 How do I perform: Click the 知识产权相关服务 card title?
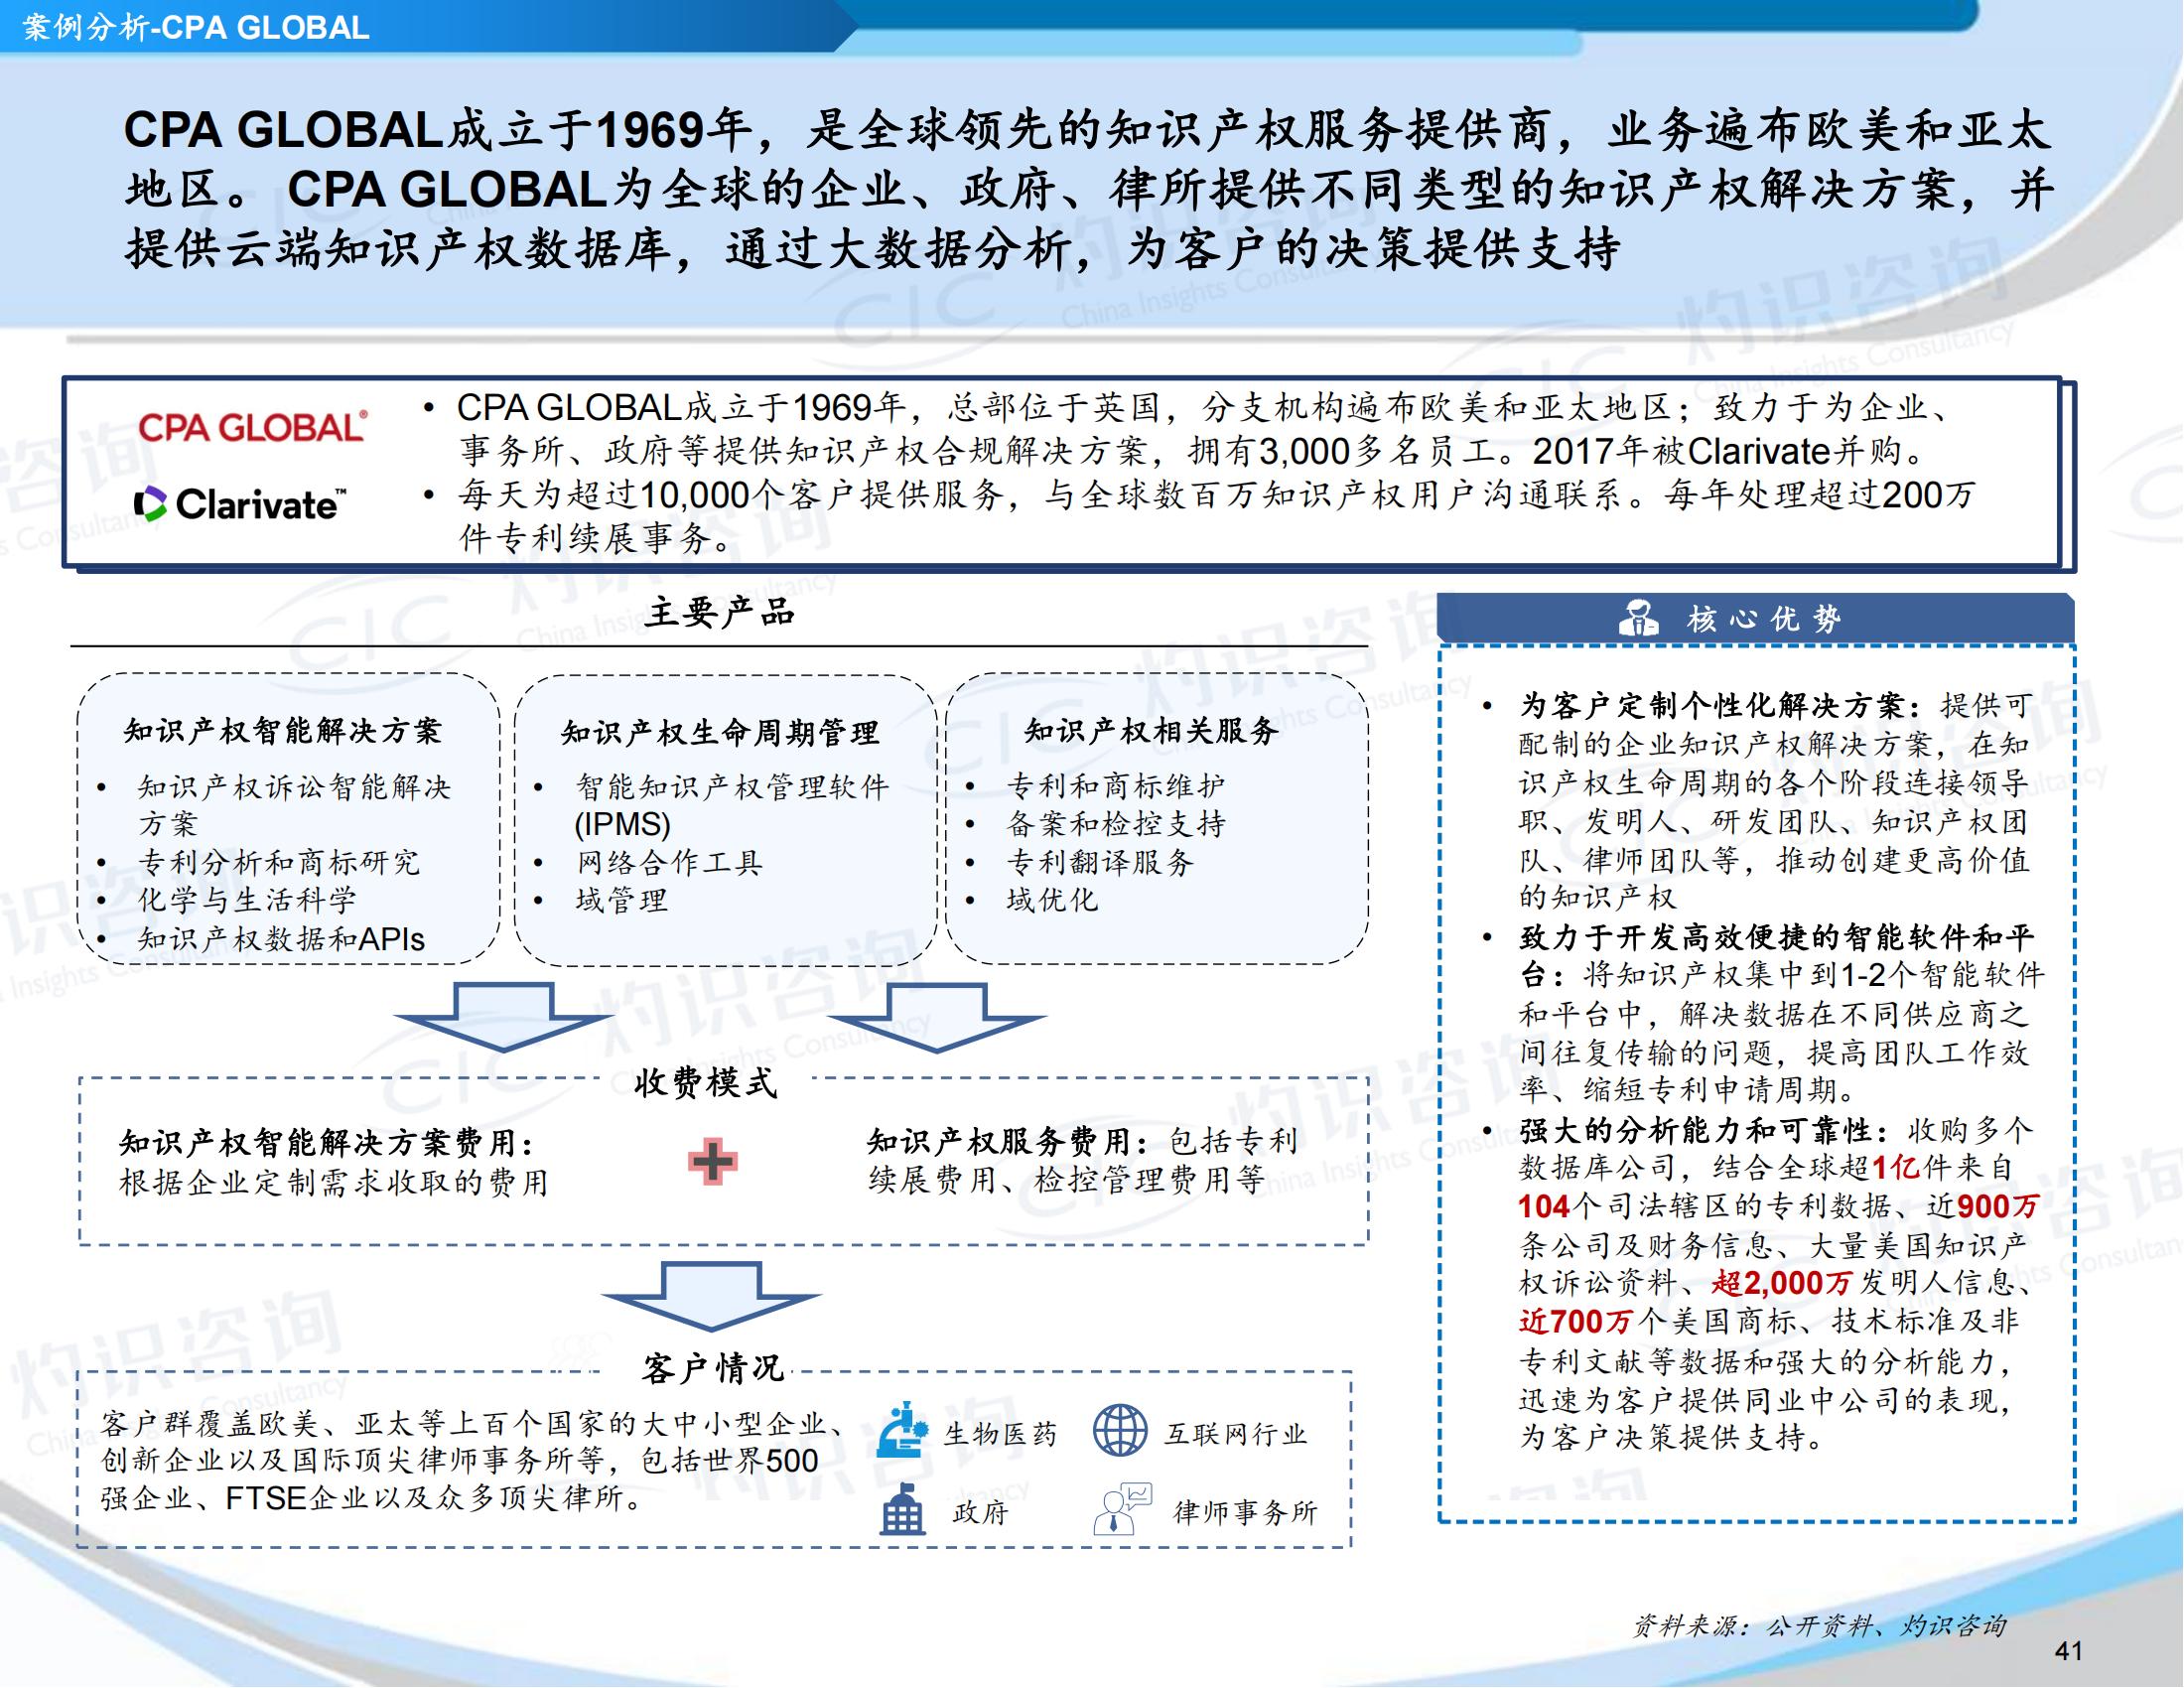pyautogui.click(x=1152, y=730)
